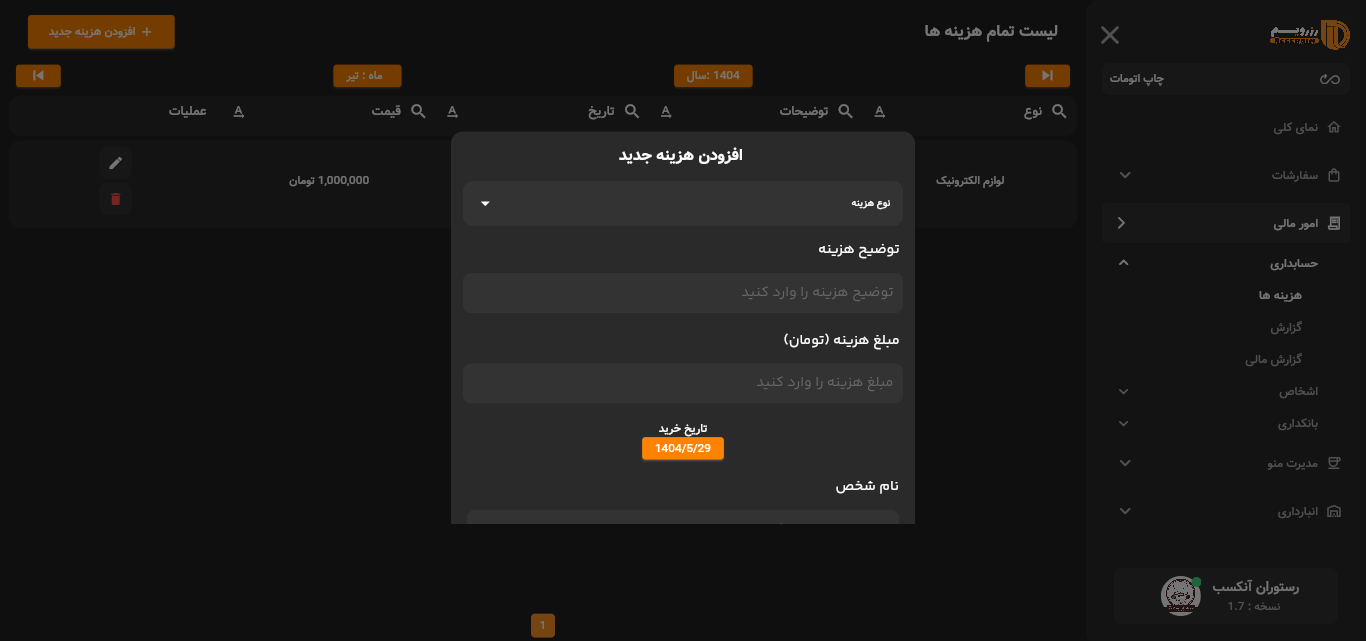Delete the لوازم الکترونیک expense with the trash icon

tap(115, 199)
